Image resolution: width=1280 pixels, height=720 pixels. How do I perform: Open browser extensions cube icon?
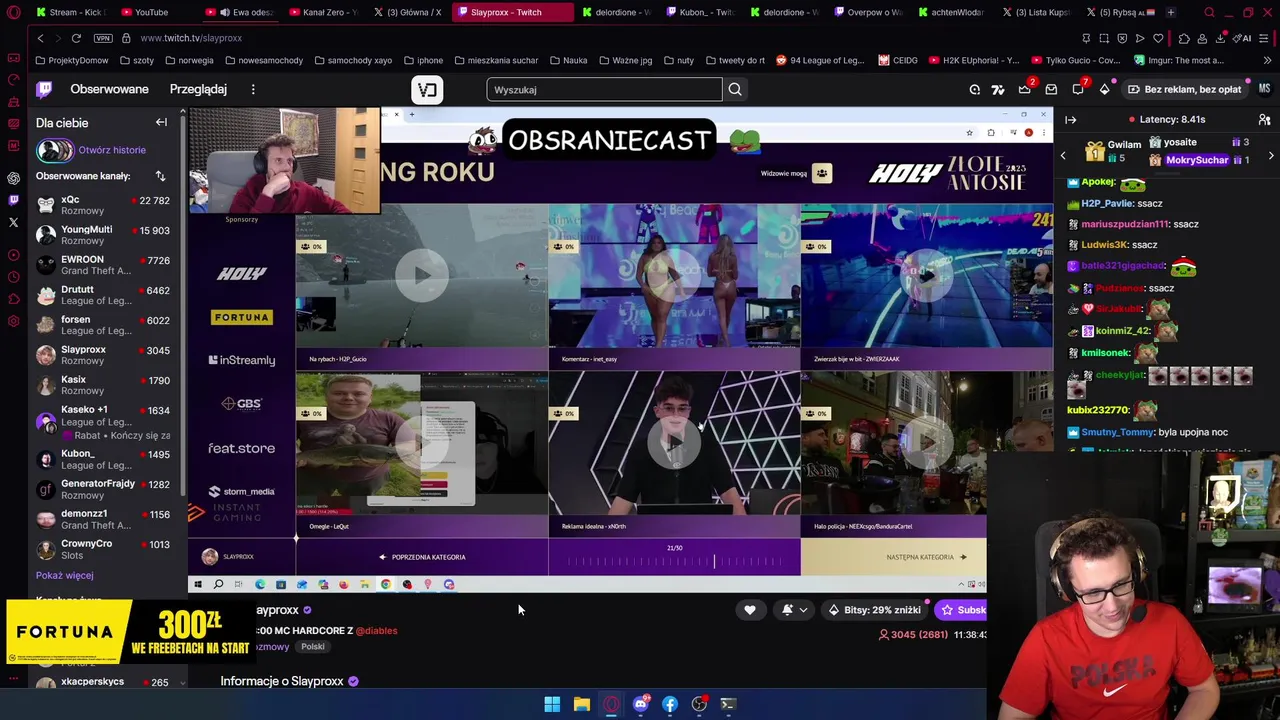[x=1184, y=38]
